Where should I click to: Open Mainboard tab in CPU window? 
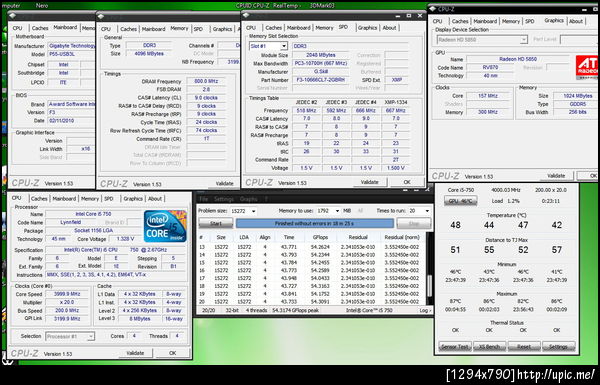pyautogui.click(x=64, y=199)
